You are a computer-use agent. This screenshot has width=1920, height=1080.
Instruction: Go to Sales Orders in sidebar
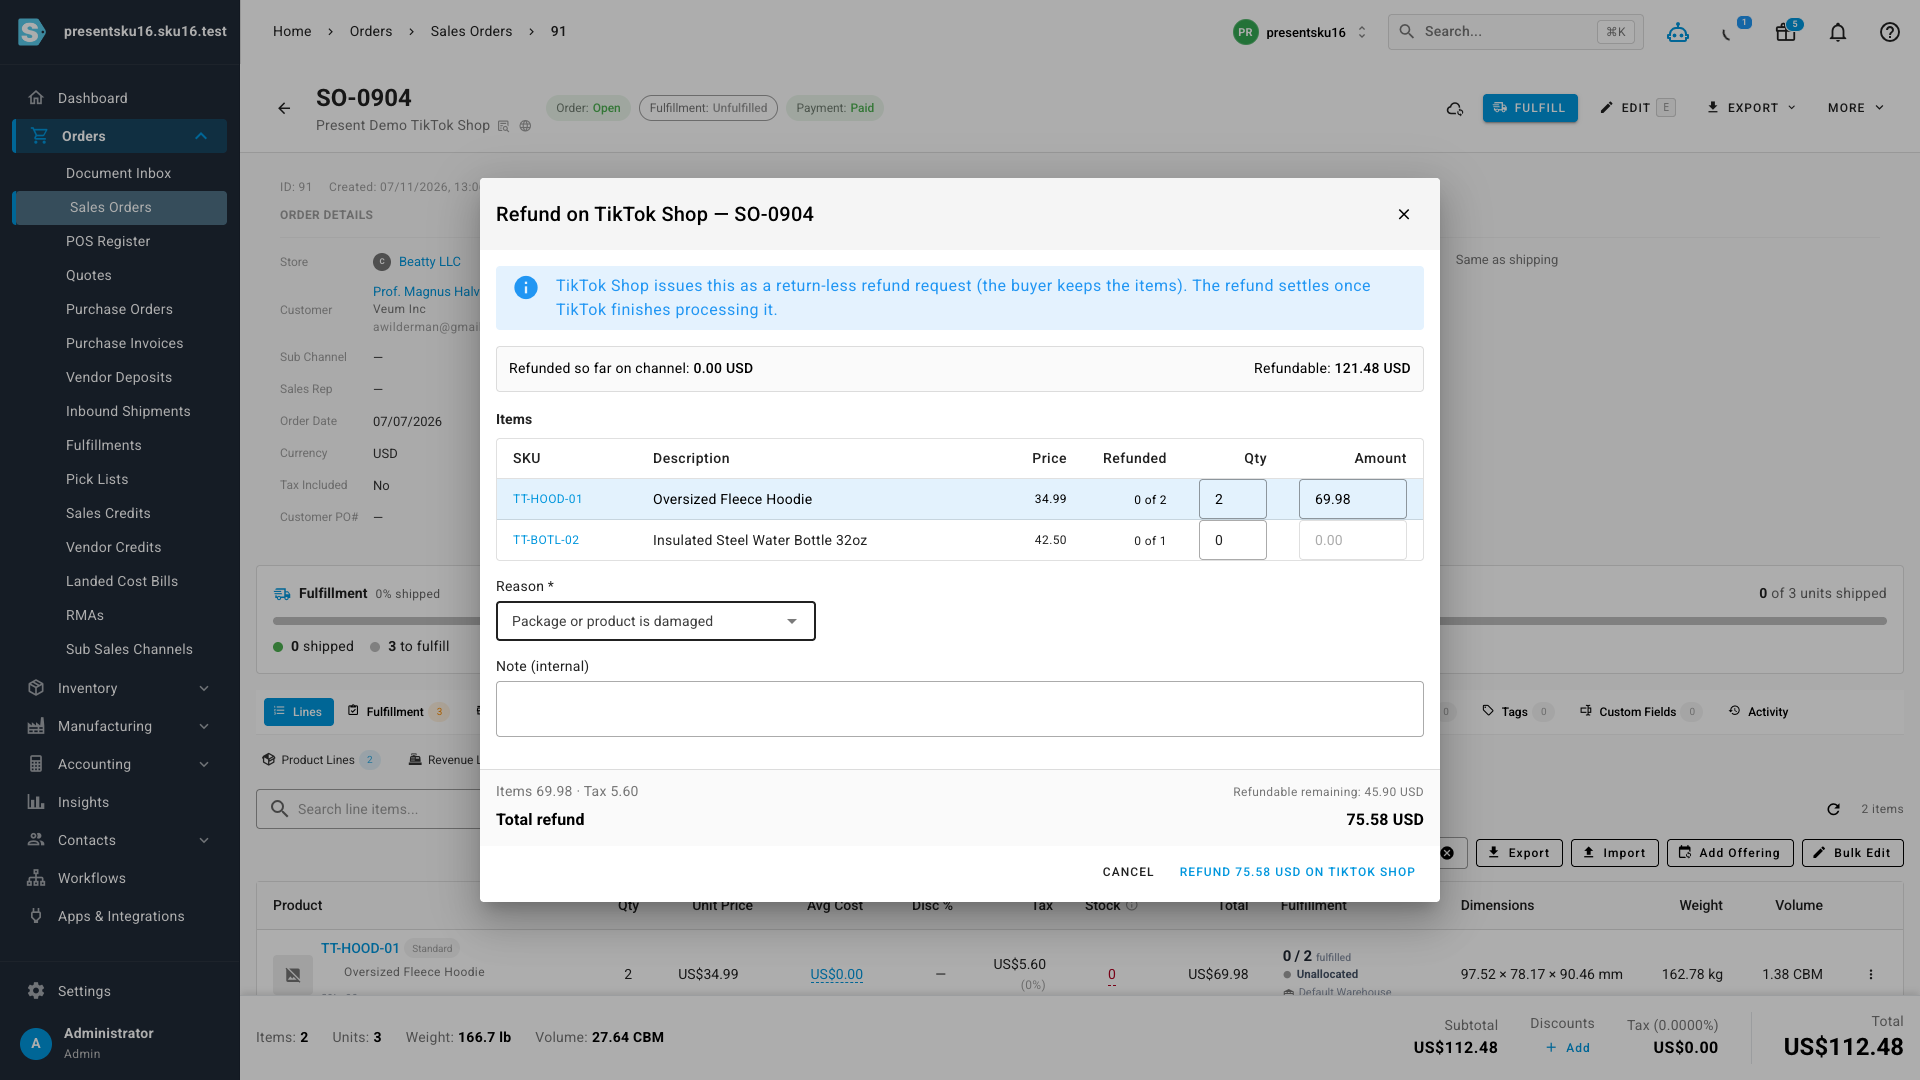[120, 207]
